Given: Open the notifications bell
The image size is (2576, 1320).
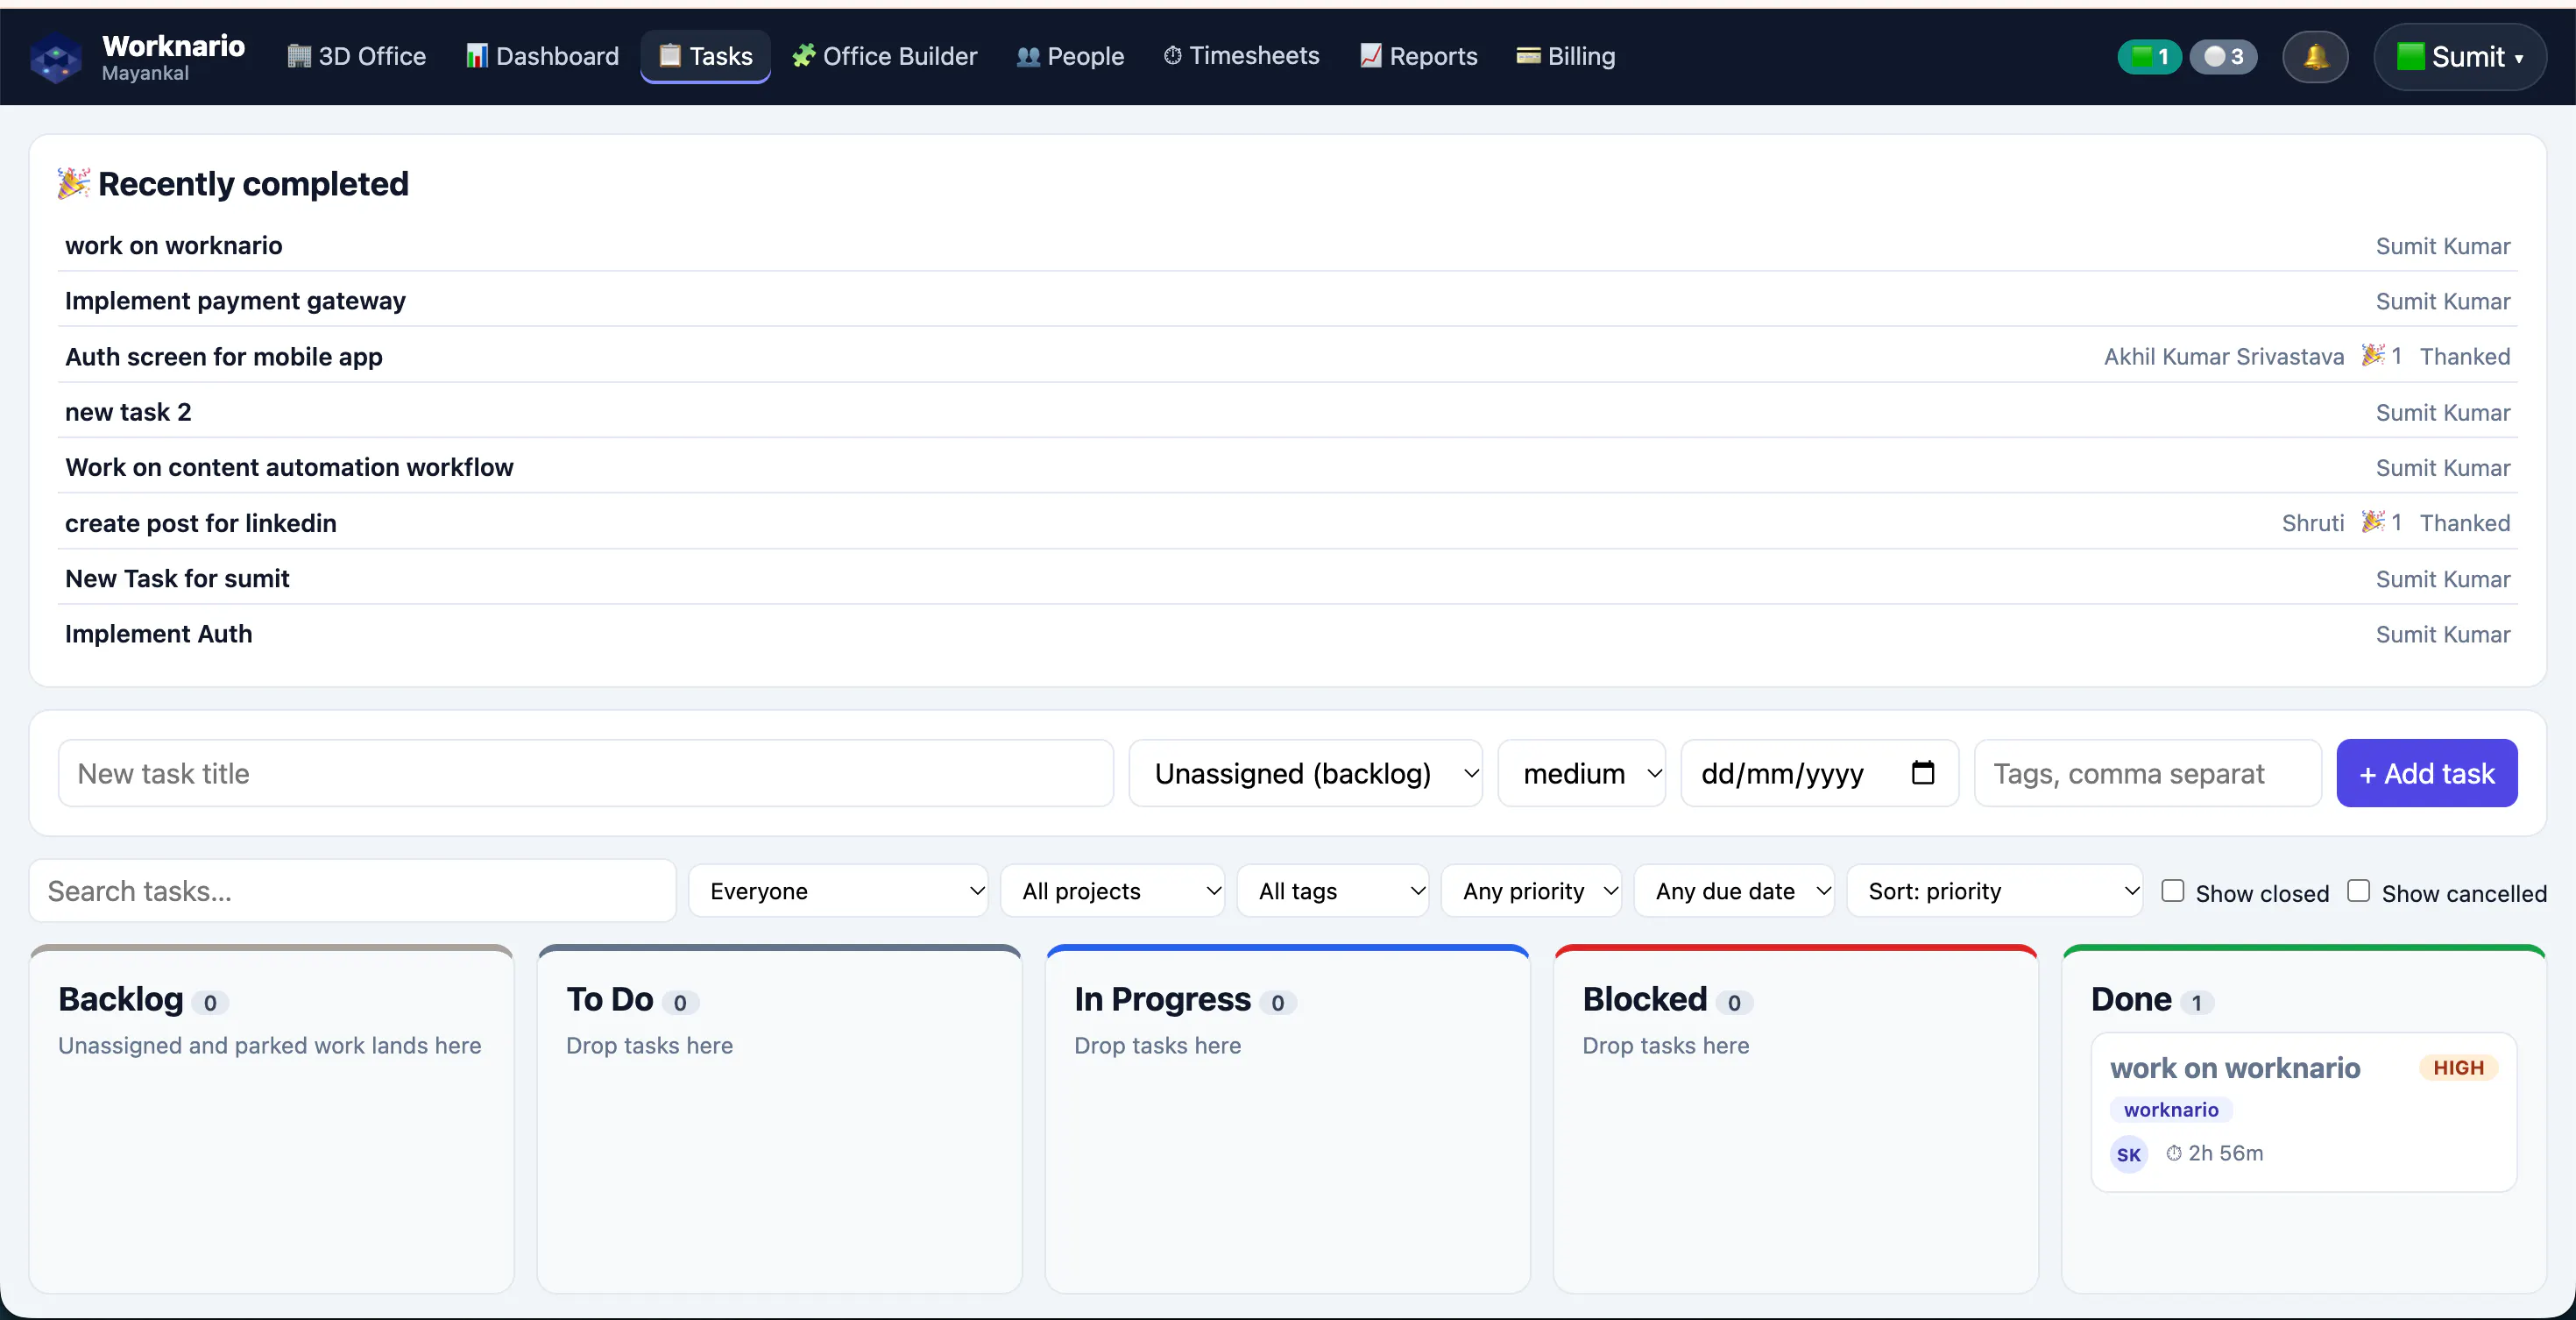Looking at the screenshot, I should [x=2315, y=57].
